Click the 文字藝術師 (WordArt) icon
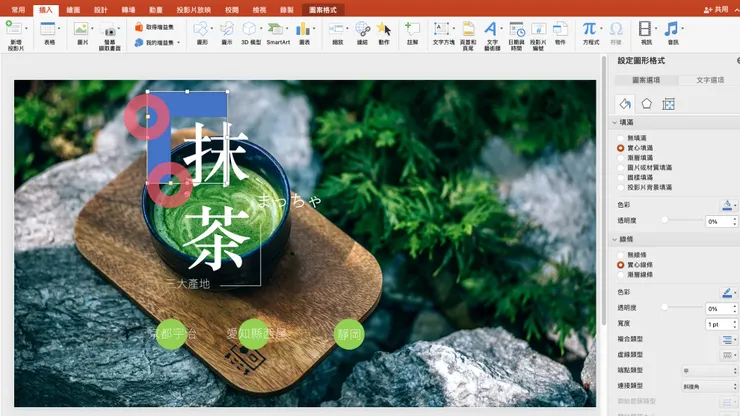Viewport: 740px width, 416px height. coord(491,29)
